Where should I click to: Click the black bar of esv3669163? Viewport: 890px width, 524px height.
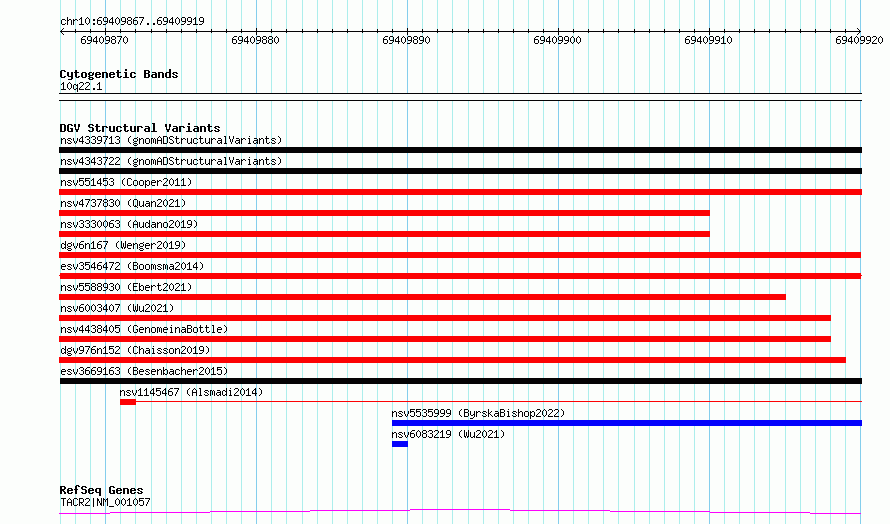[460, 381]
